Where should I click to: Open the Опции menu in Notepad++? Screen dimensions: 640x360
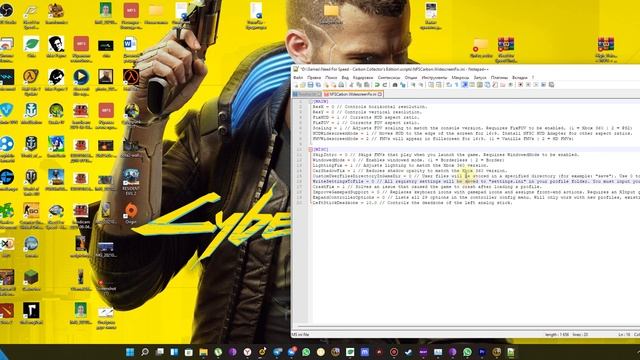[x=411, y=78]
